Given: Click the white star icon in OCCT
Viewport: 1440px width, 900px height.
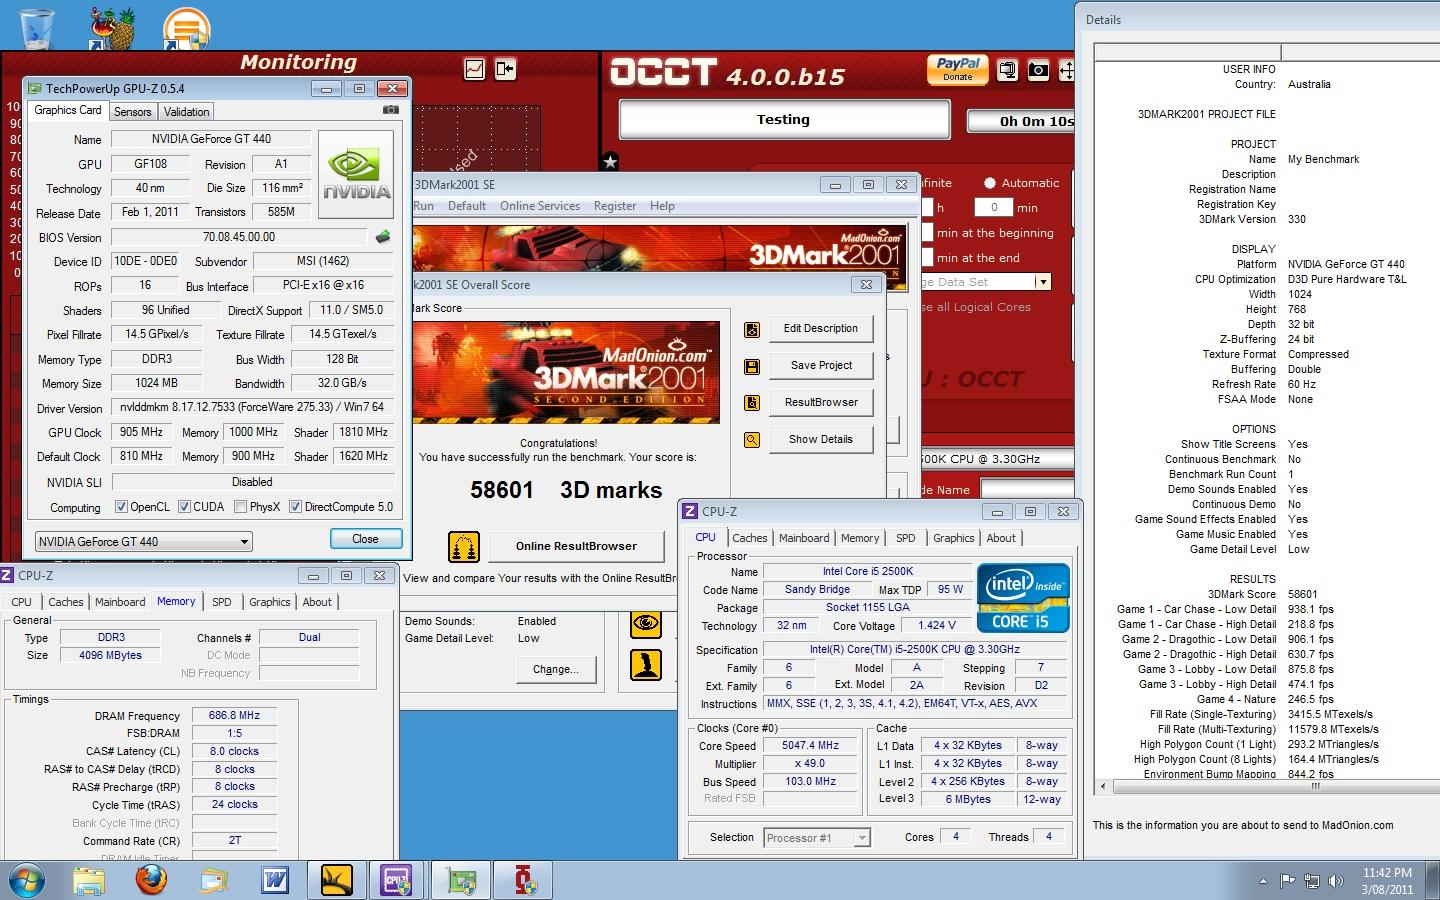Looking at the screenshot, I should click(610, 161).
